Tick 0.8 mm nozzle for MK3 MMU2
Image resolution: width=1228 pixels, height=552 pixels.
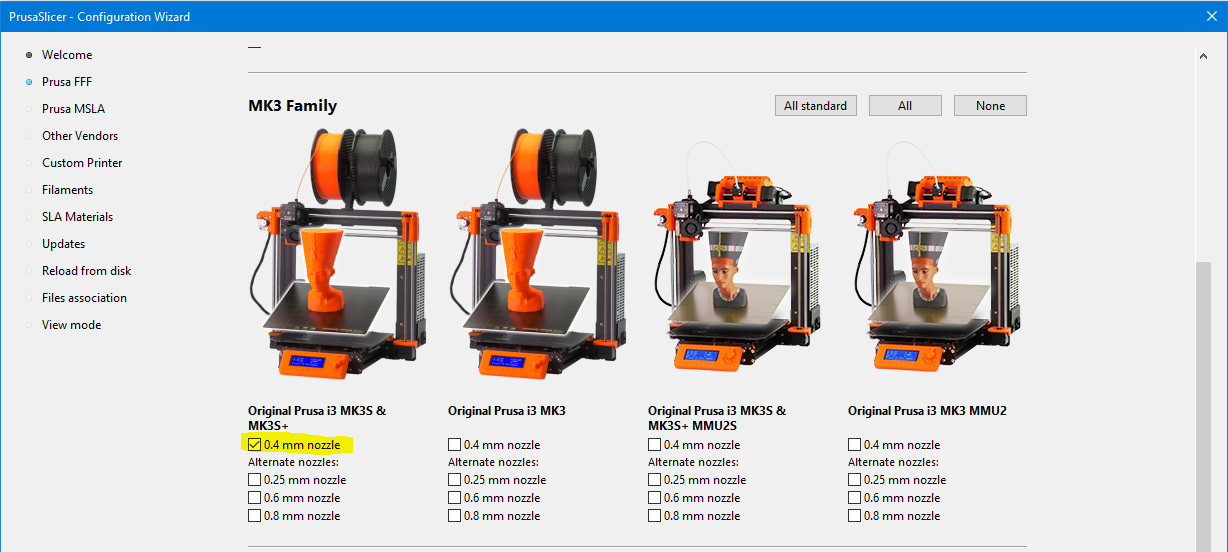(855, 516)
